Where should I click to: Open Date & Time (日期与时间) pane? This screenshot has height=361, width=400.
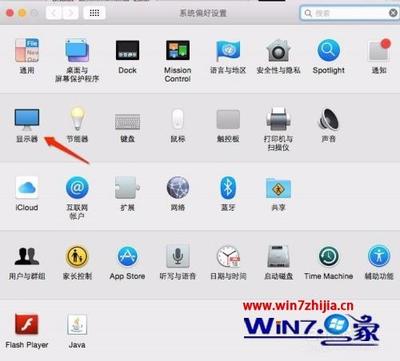(228, 257)
